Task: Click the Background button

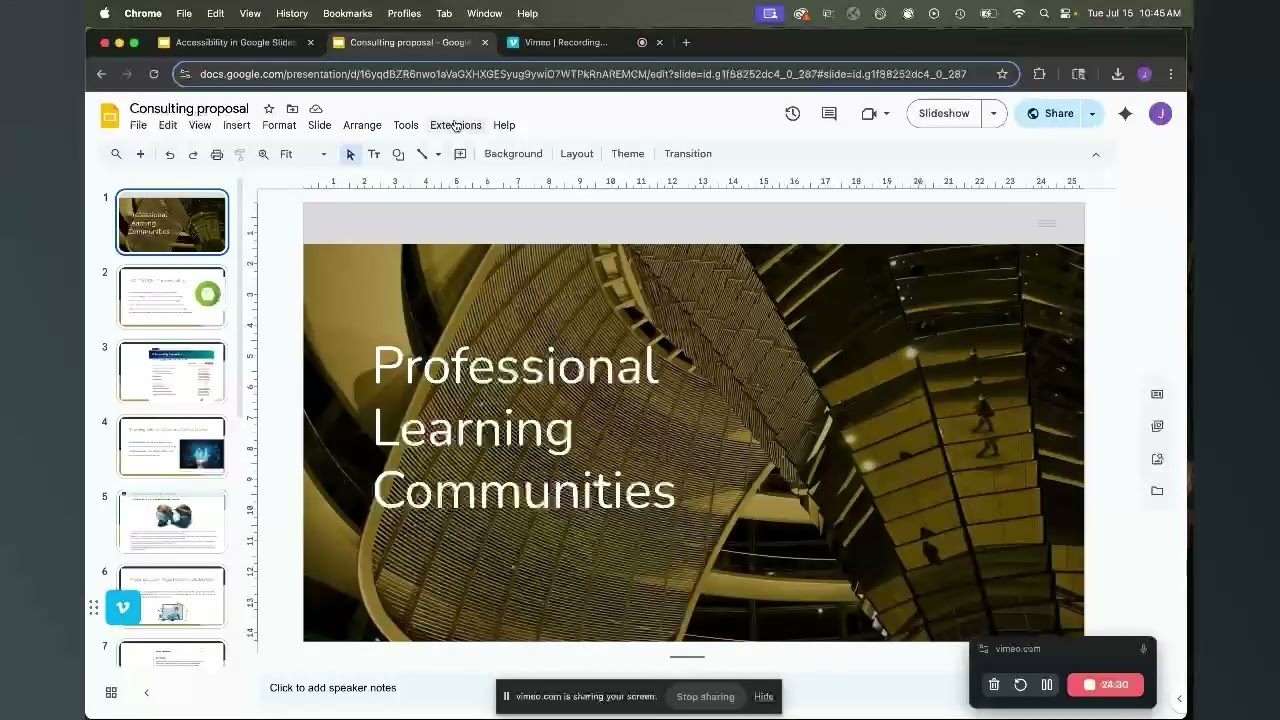Action: click(513, 154)
